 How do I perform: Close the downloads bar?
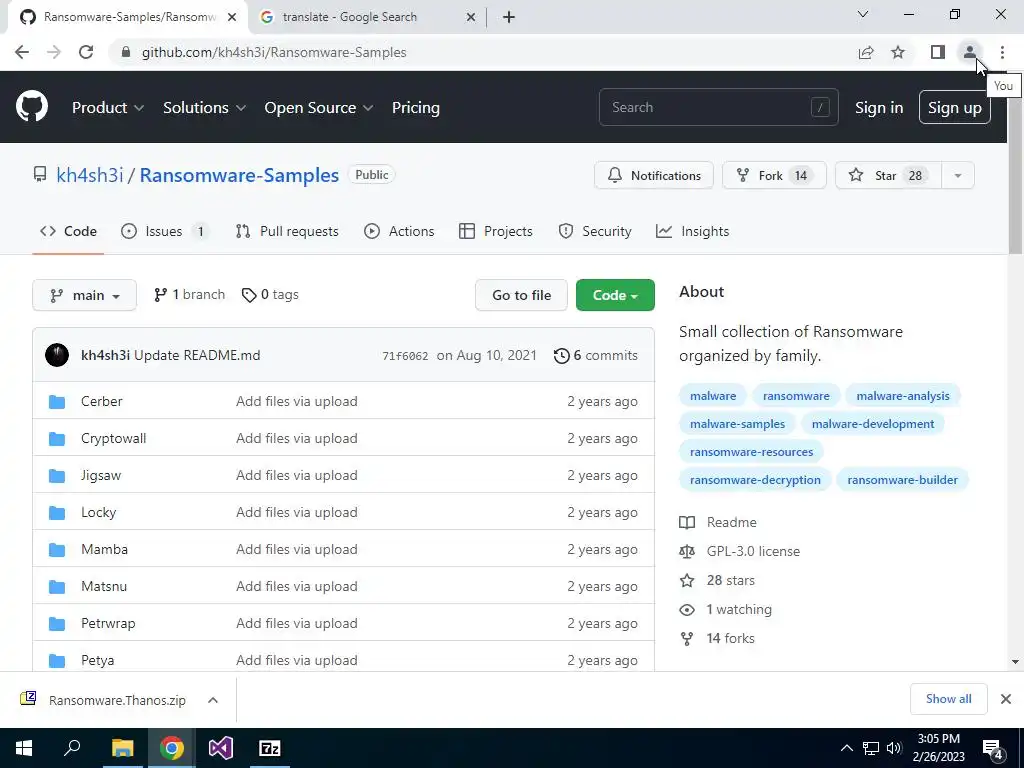(1006, 699)
